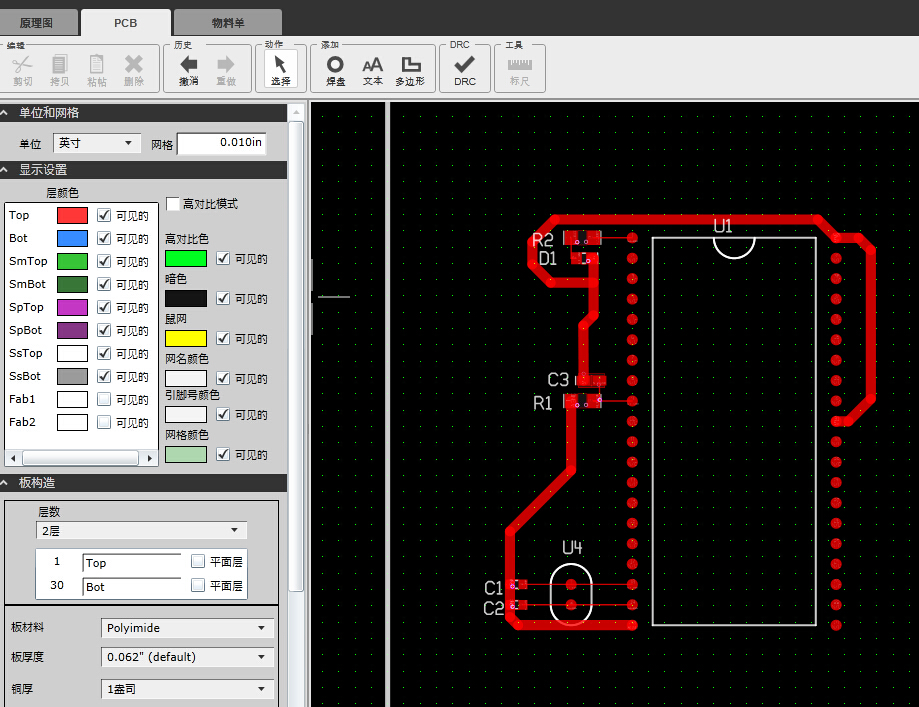Toggle visibility of SpTop layer

104,307
